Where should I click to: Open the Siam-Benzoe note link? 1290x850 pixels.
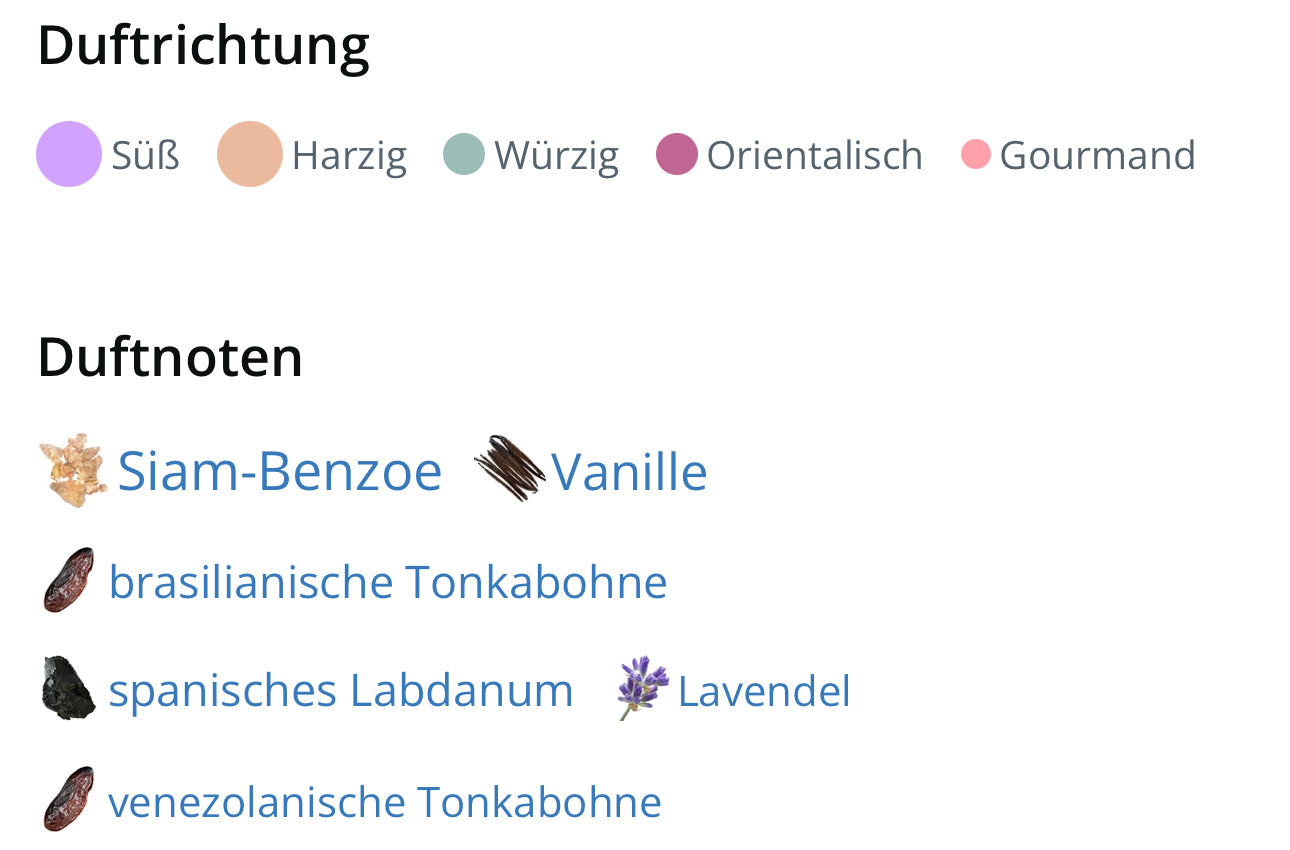click(x=279, y=471)
